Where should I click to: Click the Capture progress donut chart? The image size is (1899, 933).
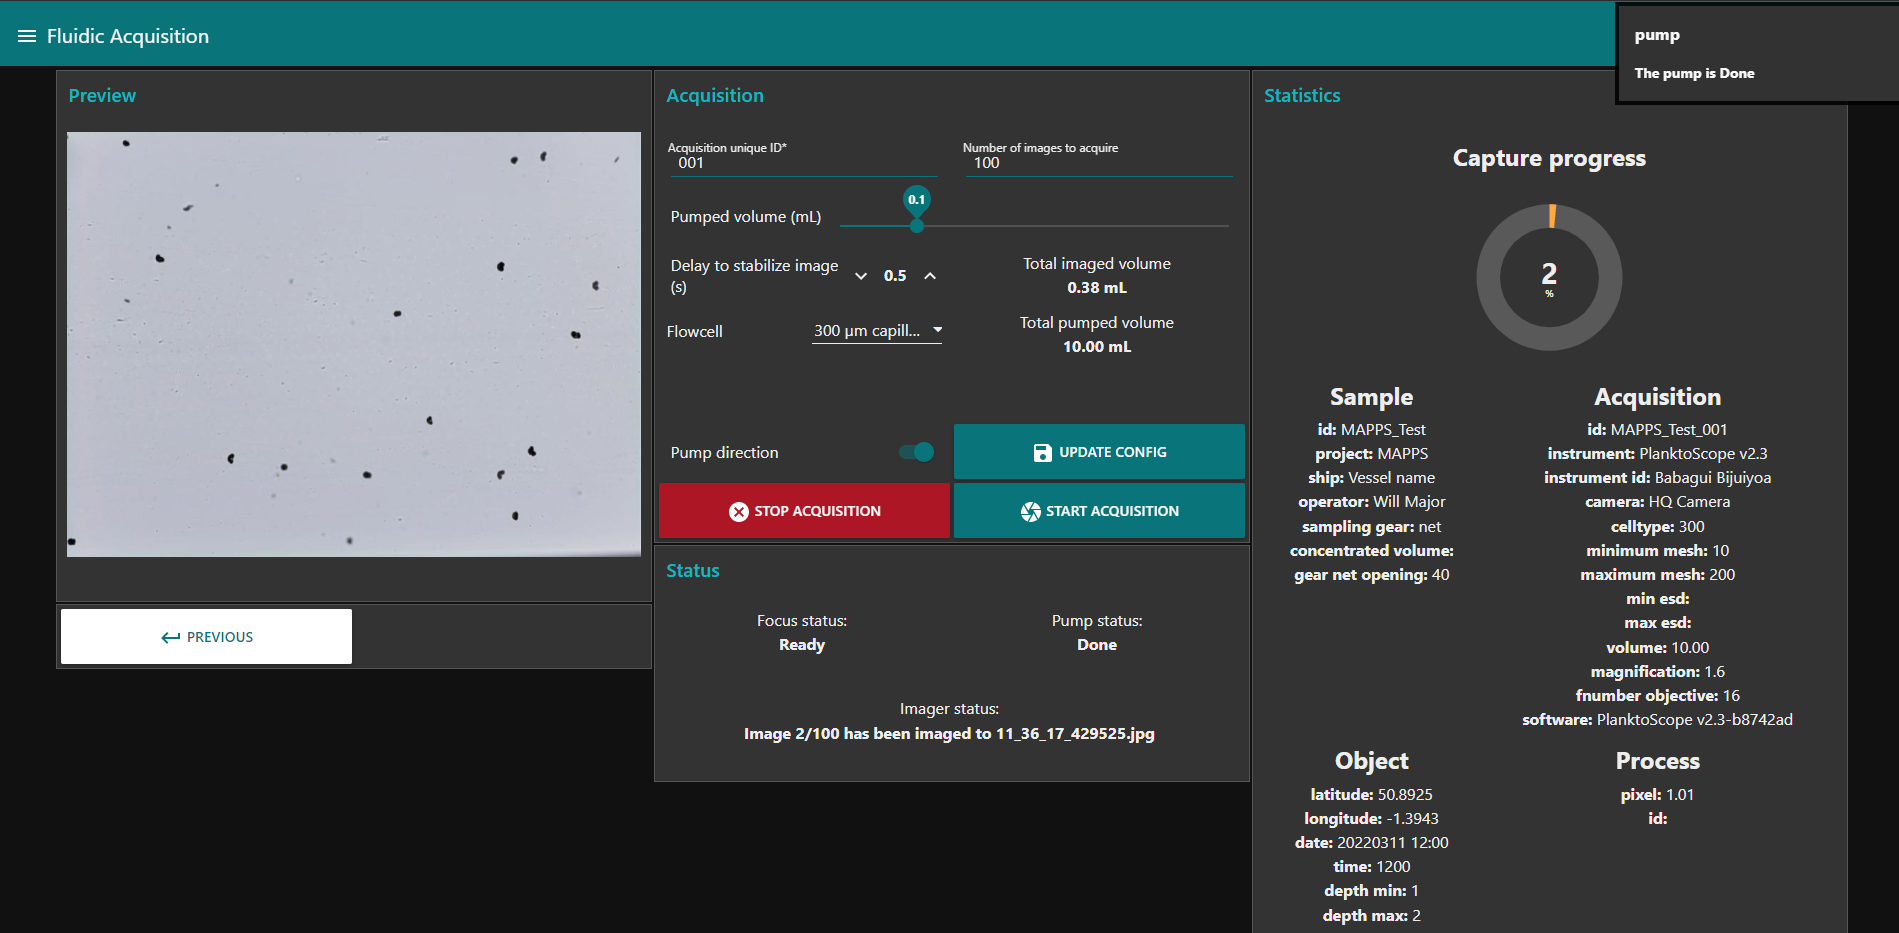point(1549,277)
